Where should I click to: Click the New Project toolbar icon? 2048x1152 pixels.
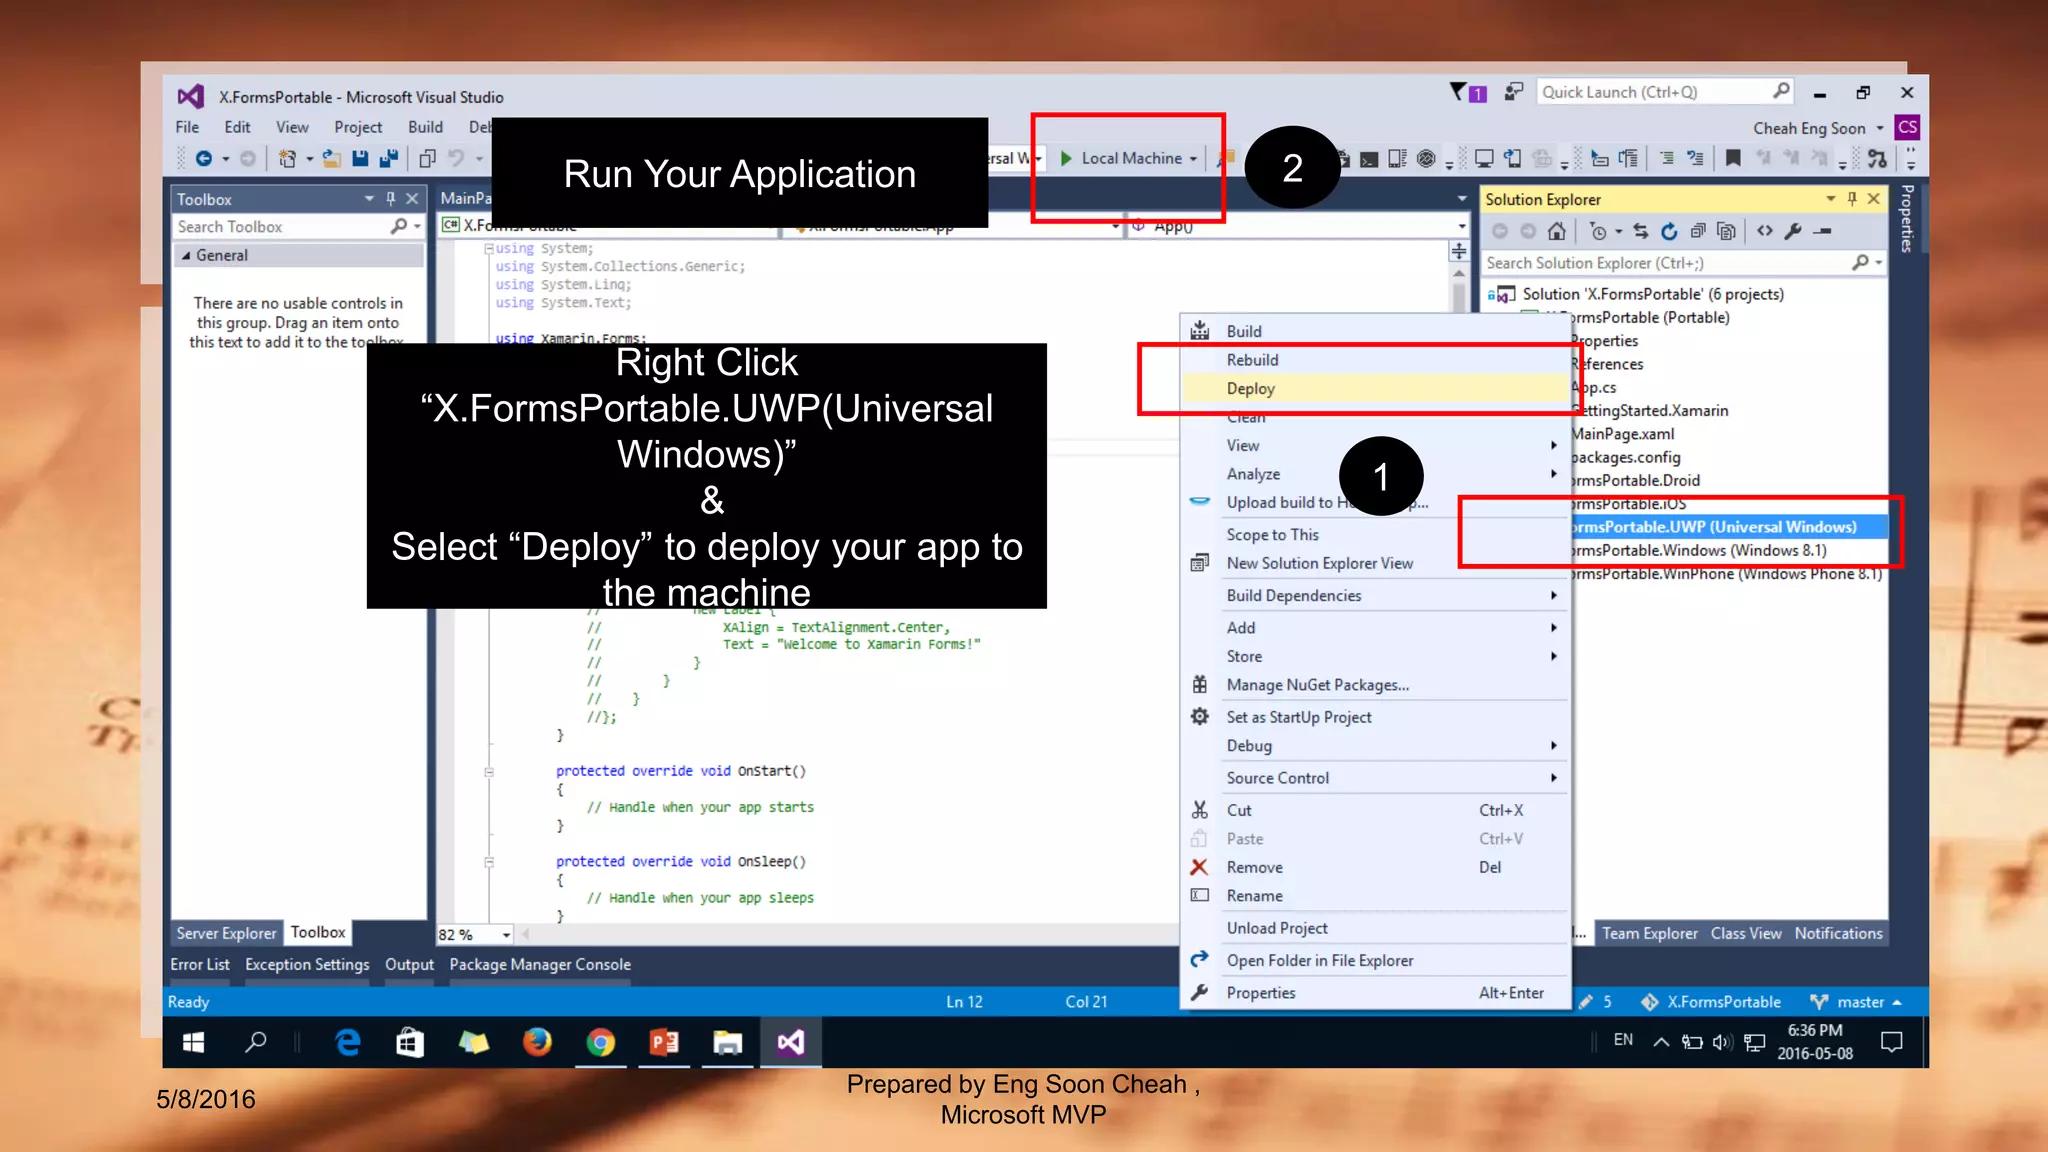tap(288, 158)
